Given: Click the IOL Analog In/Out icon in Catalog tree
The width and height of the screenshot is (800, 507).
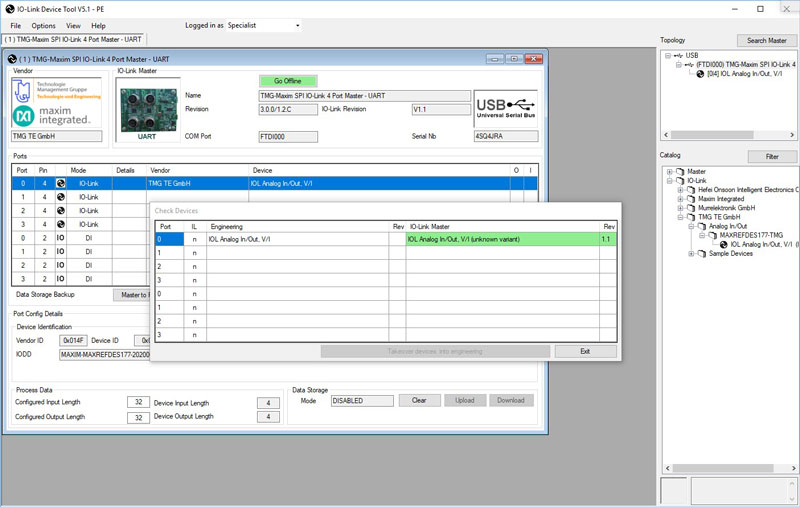Looking at the screenshot, I should tap(723, 244).
